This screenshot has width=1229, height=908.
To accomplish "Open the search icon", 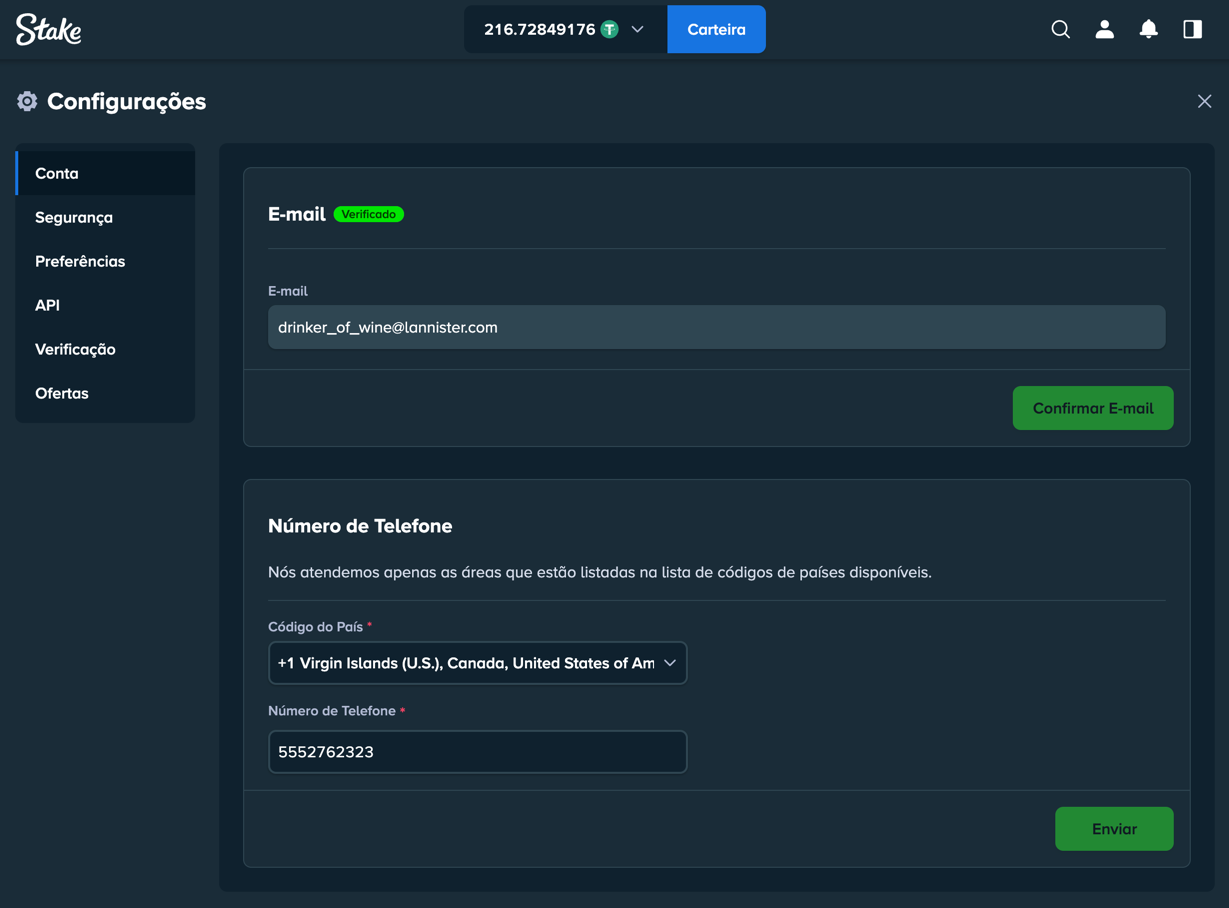I will pyautogui.click(x=1060, y=29).
